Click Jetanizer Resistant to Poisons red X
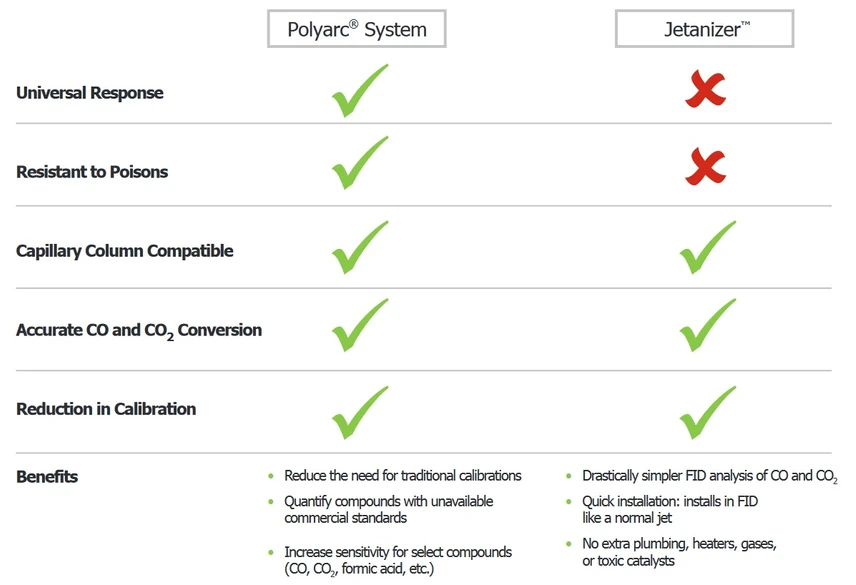This screenshot has width=856, height=585. [705, 166]
